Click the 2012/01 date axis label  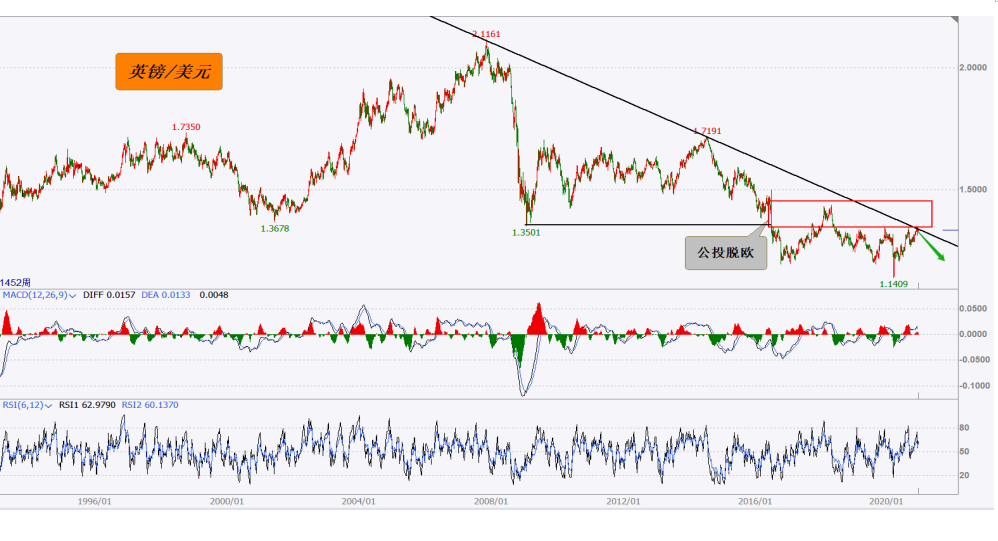(623, 502)
